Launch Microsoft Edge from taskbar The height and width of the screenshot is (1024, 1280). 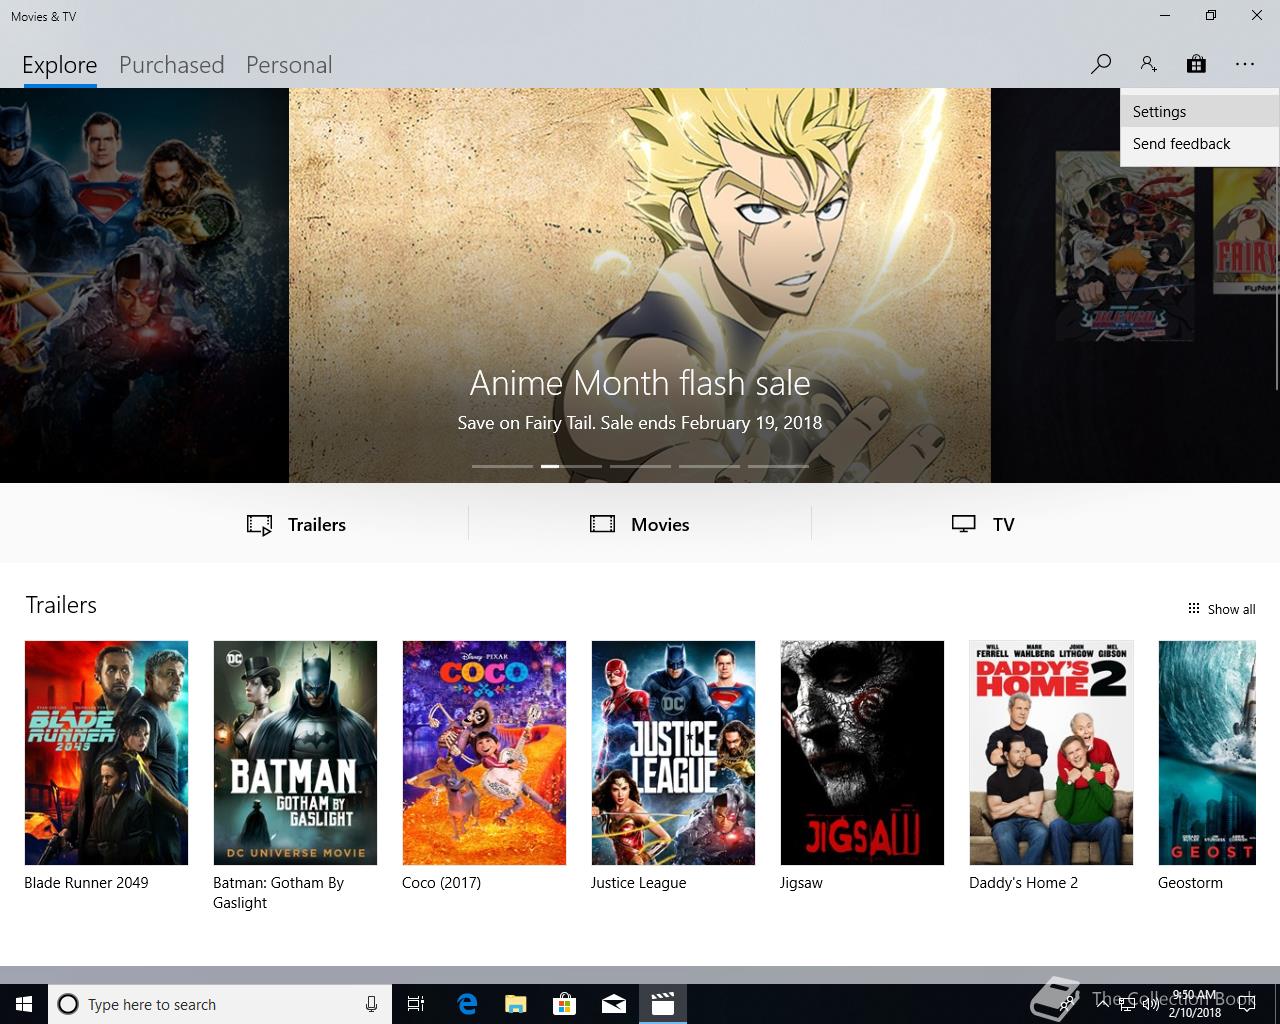pyautogui.click(x=467, y=1004)
